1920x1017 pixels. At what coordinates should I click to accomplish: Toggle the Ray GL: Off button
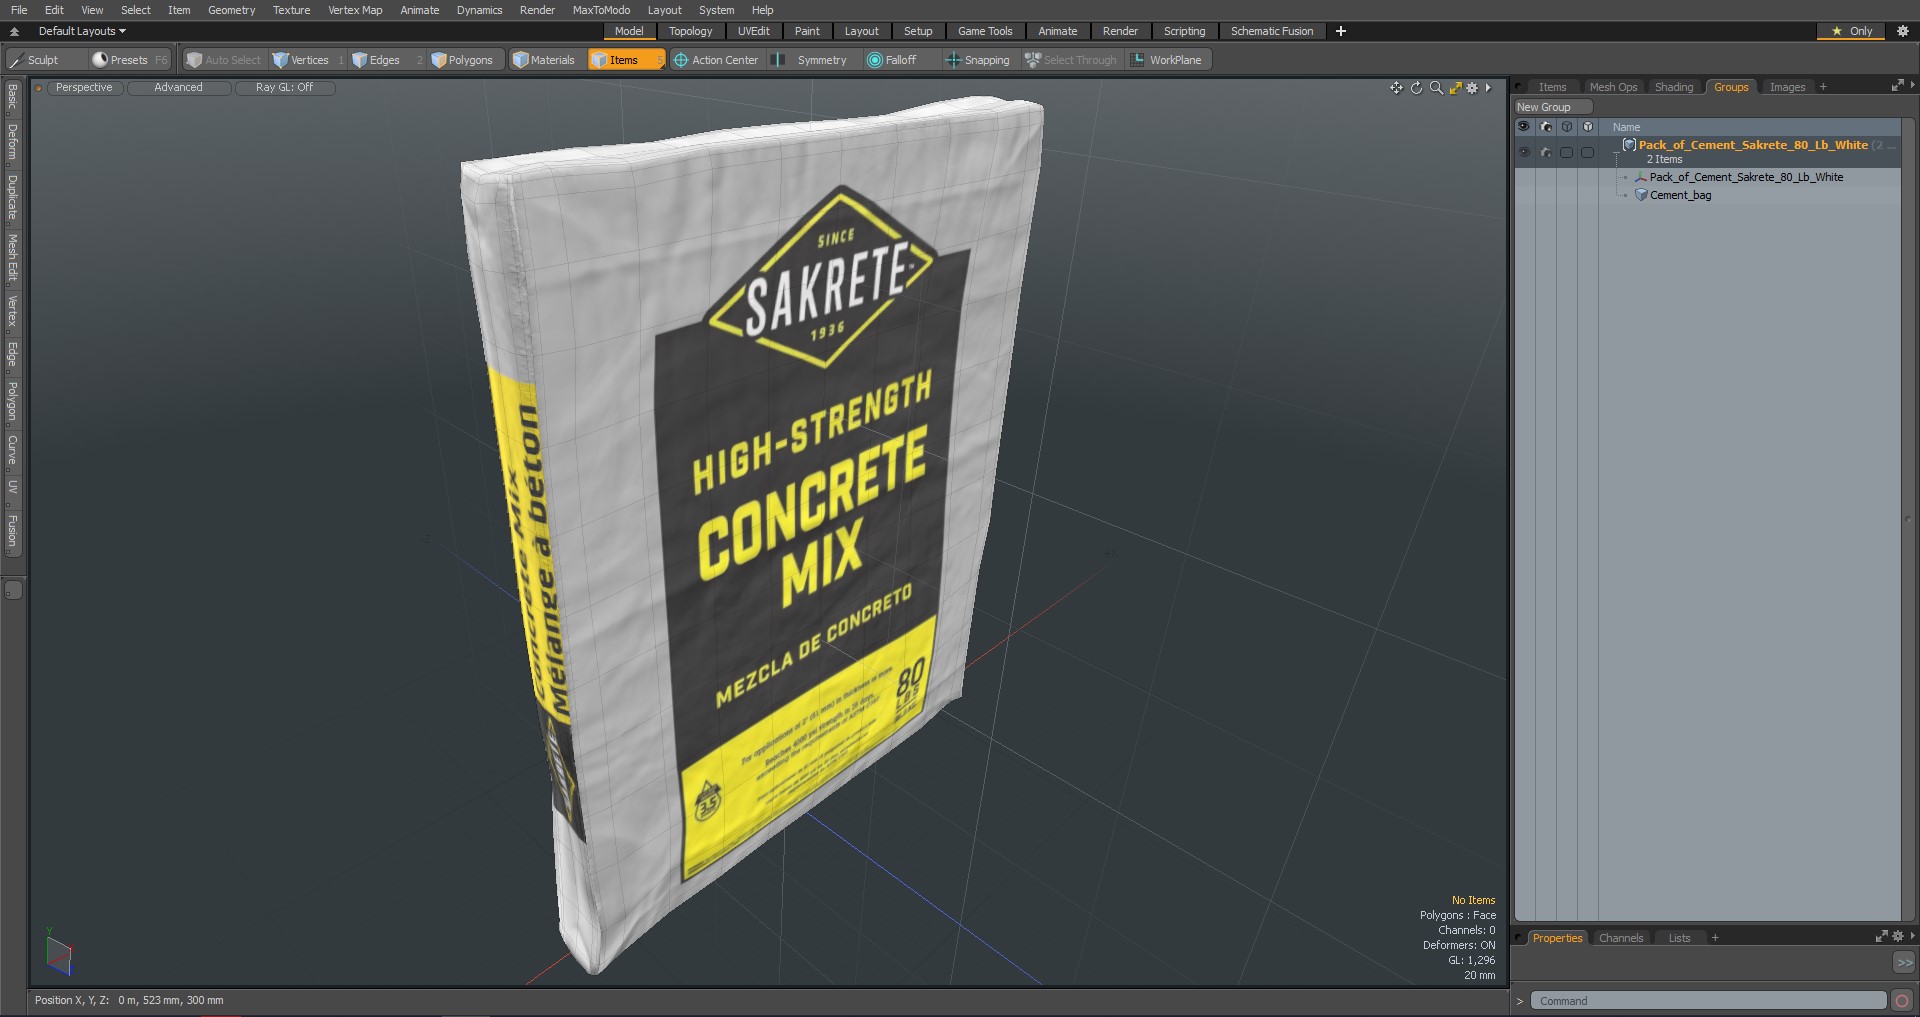click(284, 88)
